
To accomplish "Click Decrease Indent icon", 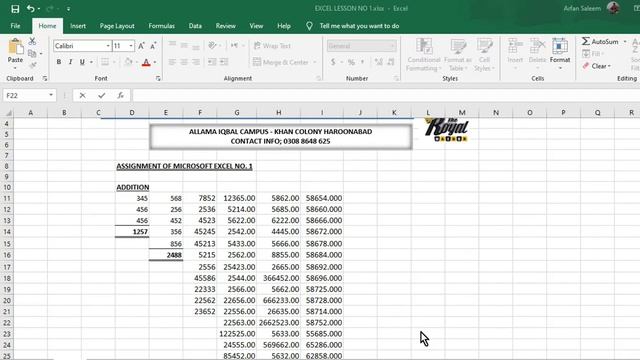I will 212,62.
